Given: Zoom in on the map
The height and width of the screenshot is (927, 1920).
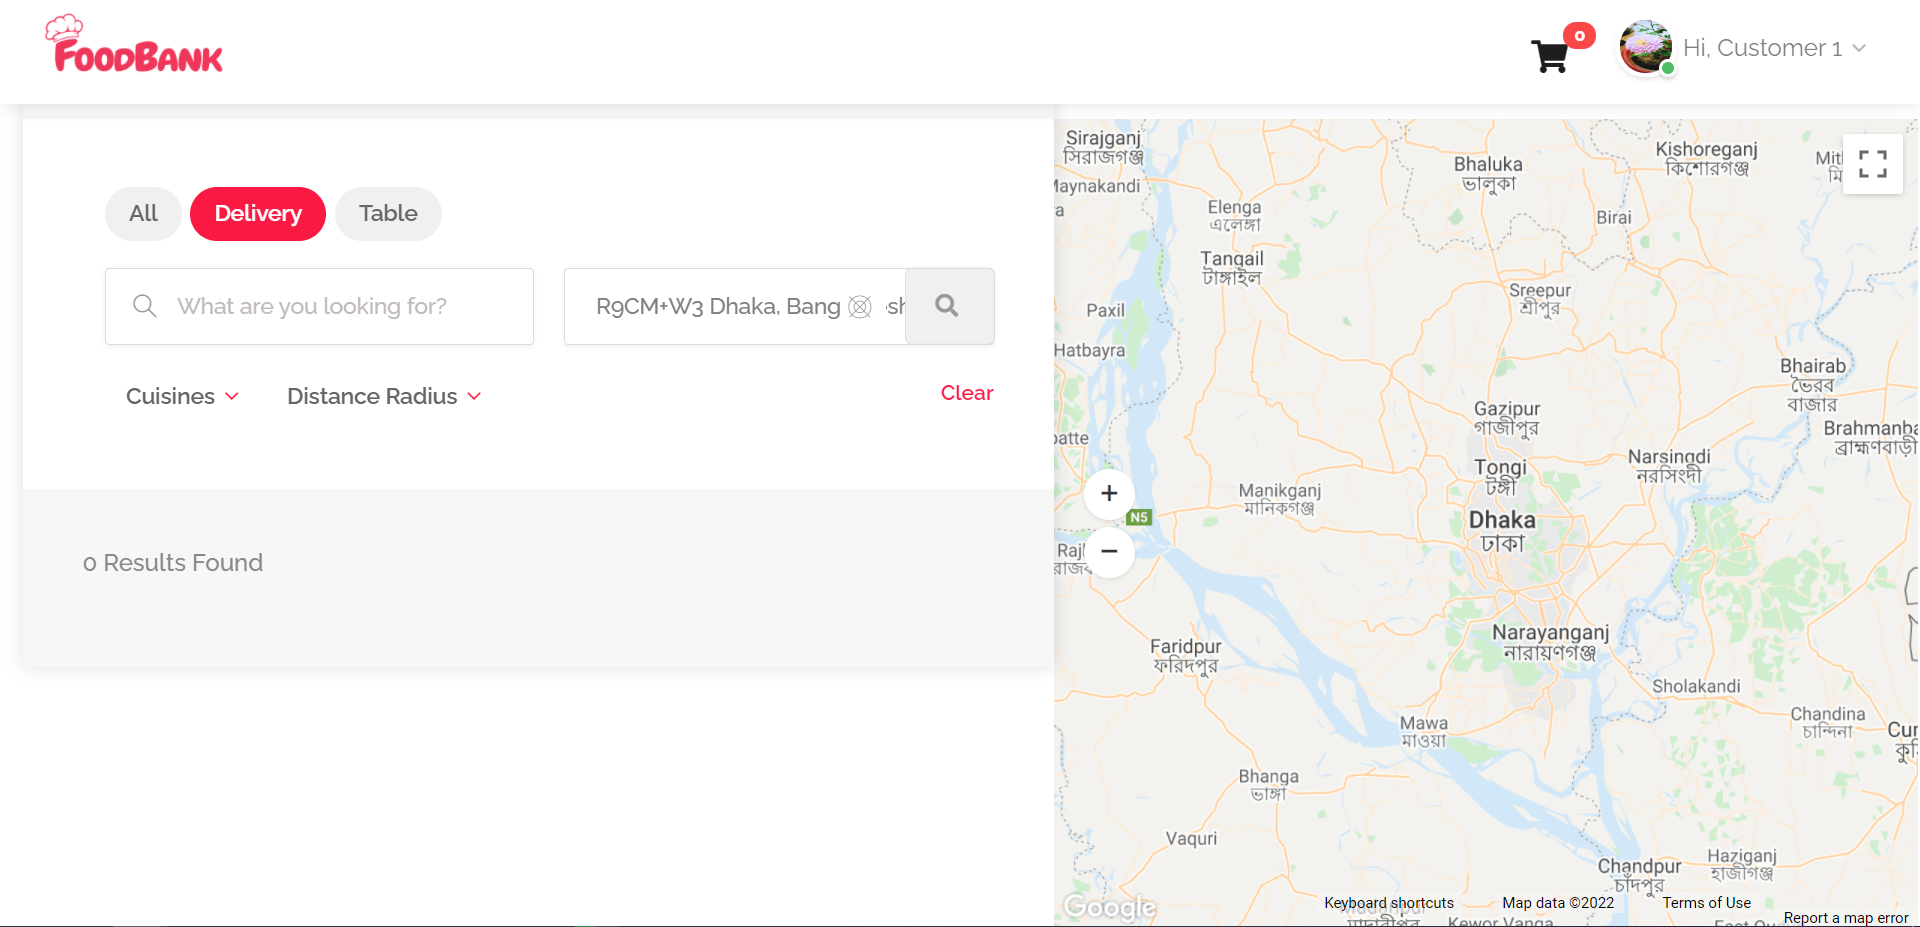Looking at the screenshot, I should [1109, 493].
